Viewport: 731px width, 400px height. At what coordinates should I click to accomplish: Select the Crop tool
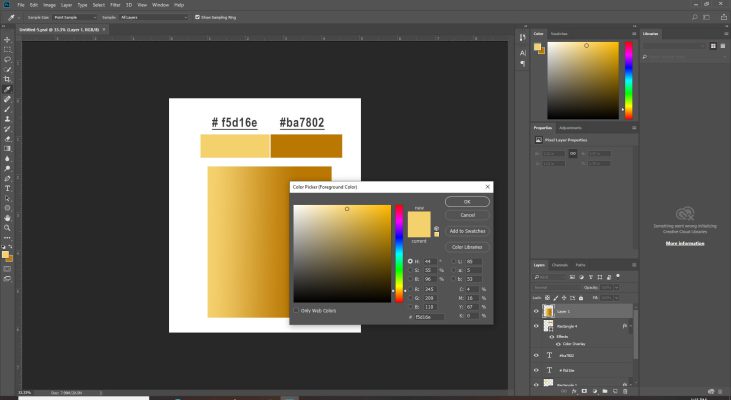coord(8,79)
